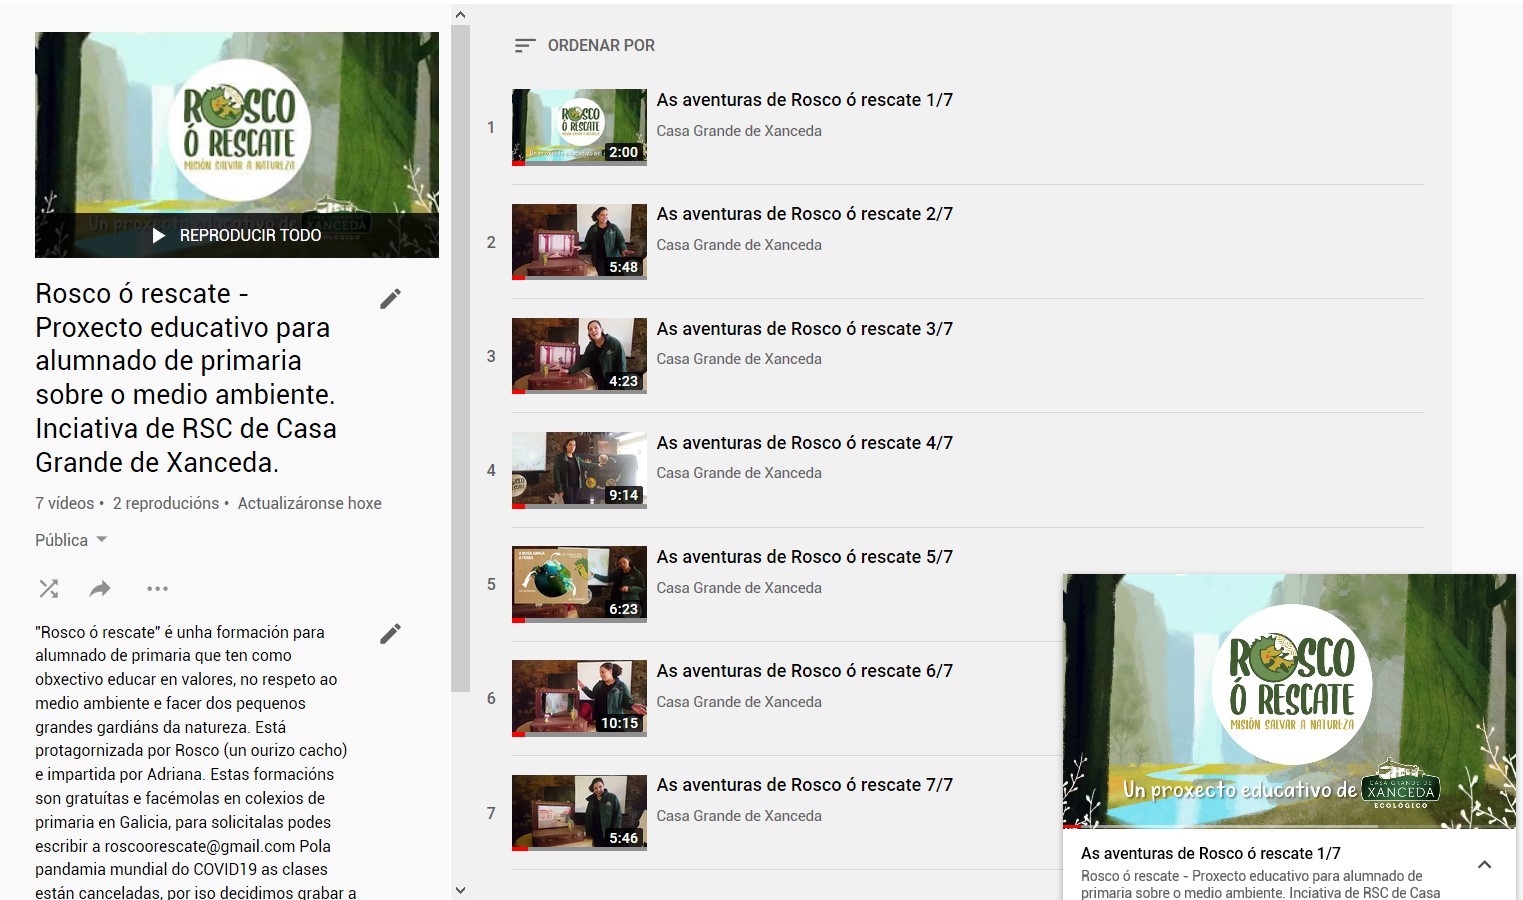Click the up arrow of sidebar scrollbar
Screen dimensions: 1523x900
[x=460, y=15]
